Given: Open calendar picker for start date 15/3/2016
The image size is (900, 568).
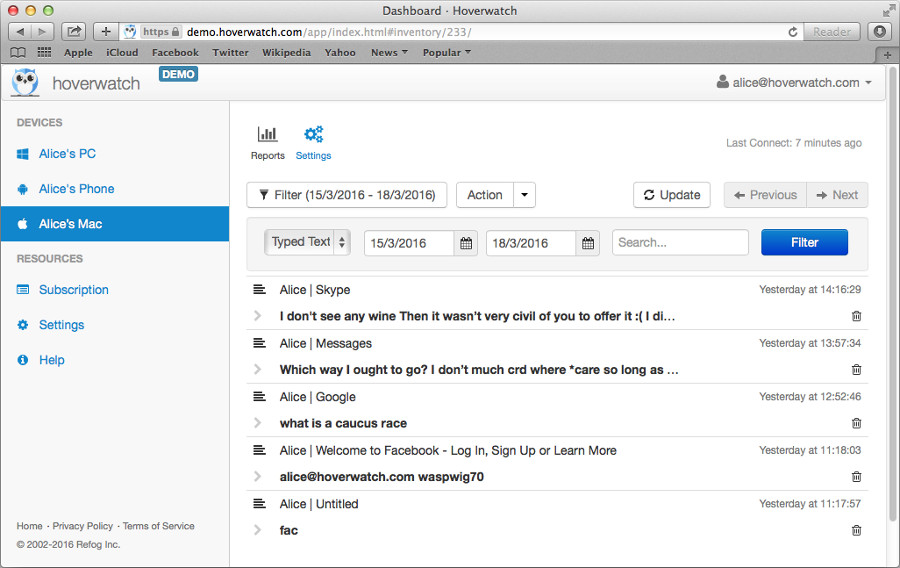Looking at the screenshot, I should [x=466, y=243].
